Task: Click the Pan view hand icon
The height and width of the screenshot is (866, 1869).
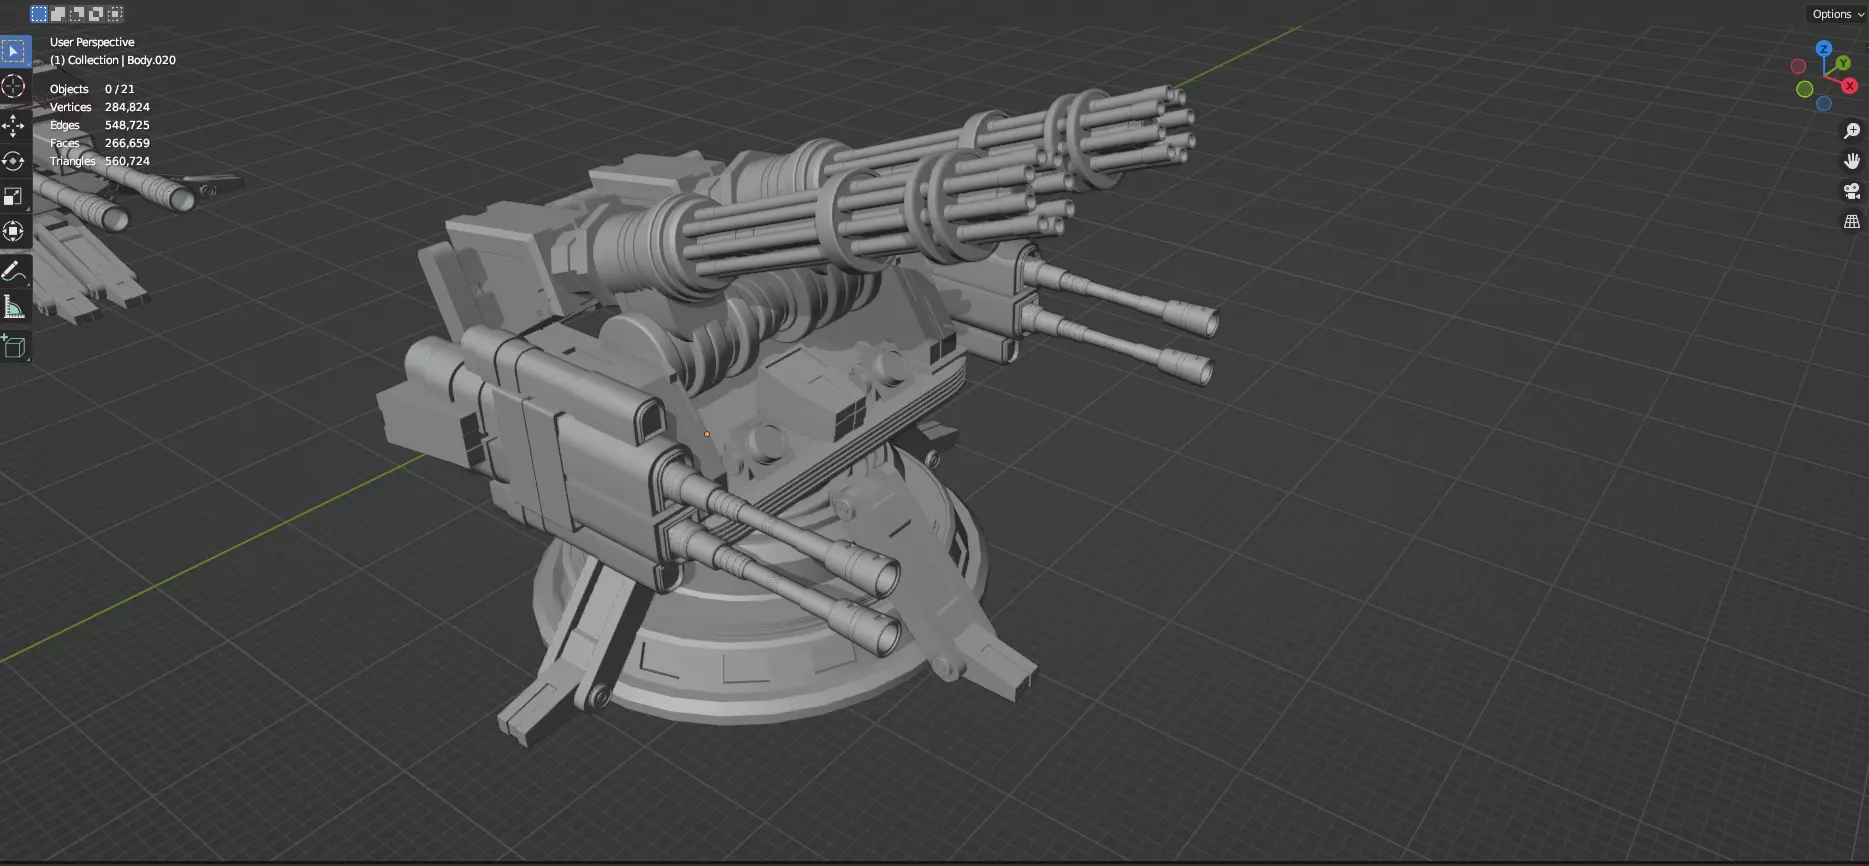Action: 1852,161
